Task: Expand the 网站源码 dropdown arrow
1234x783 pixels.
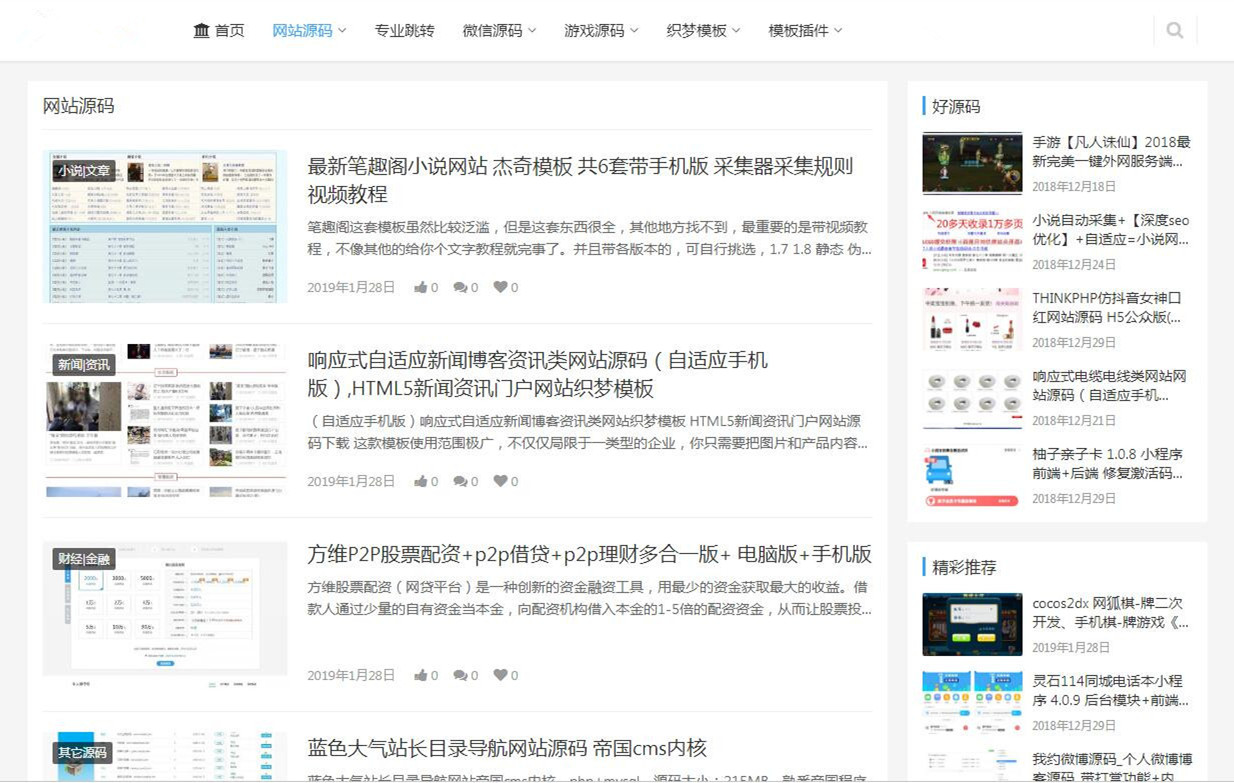Action: tap(342, 31)
